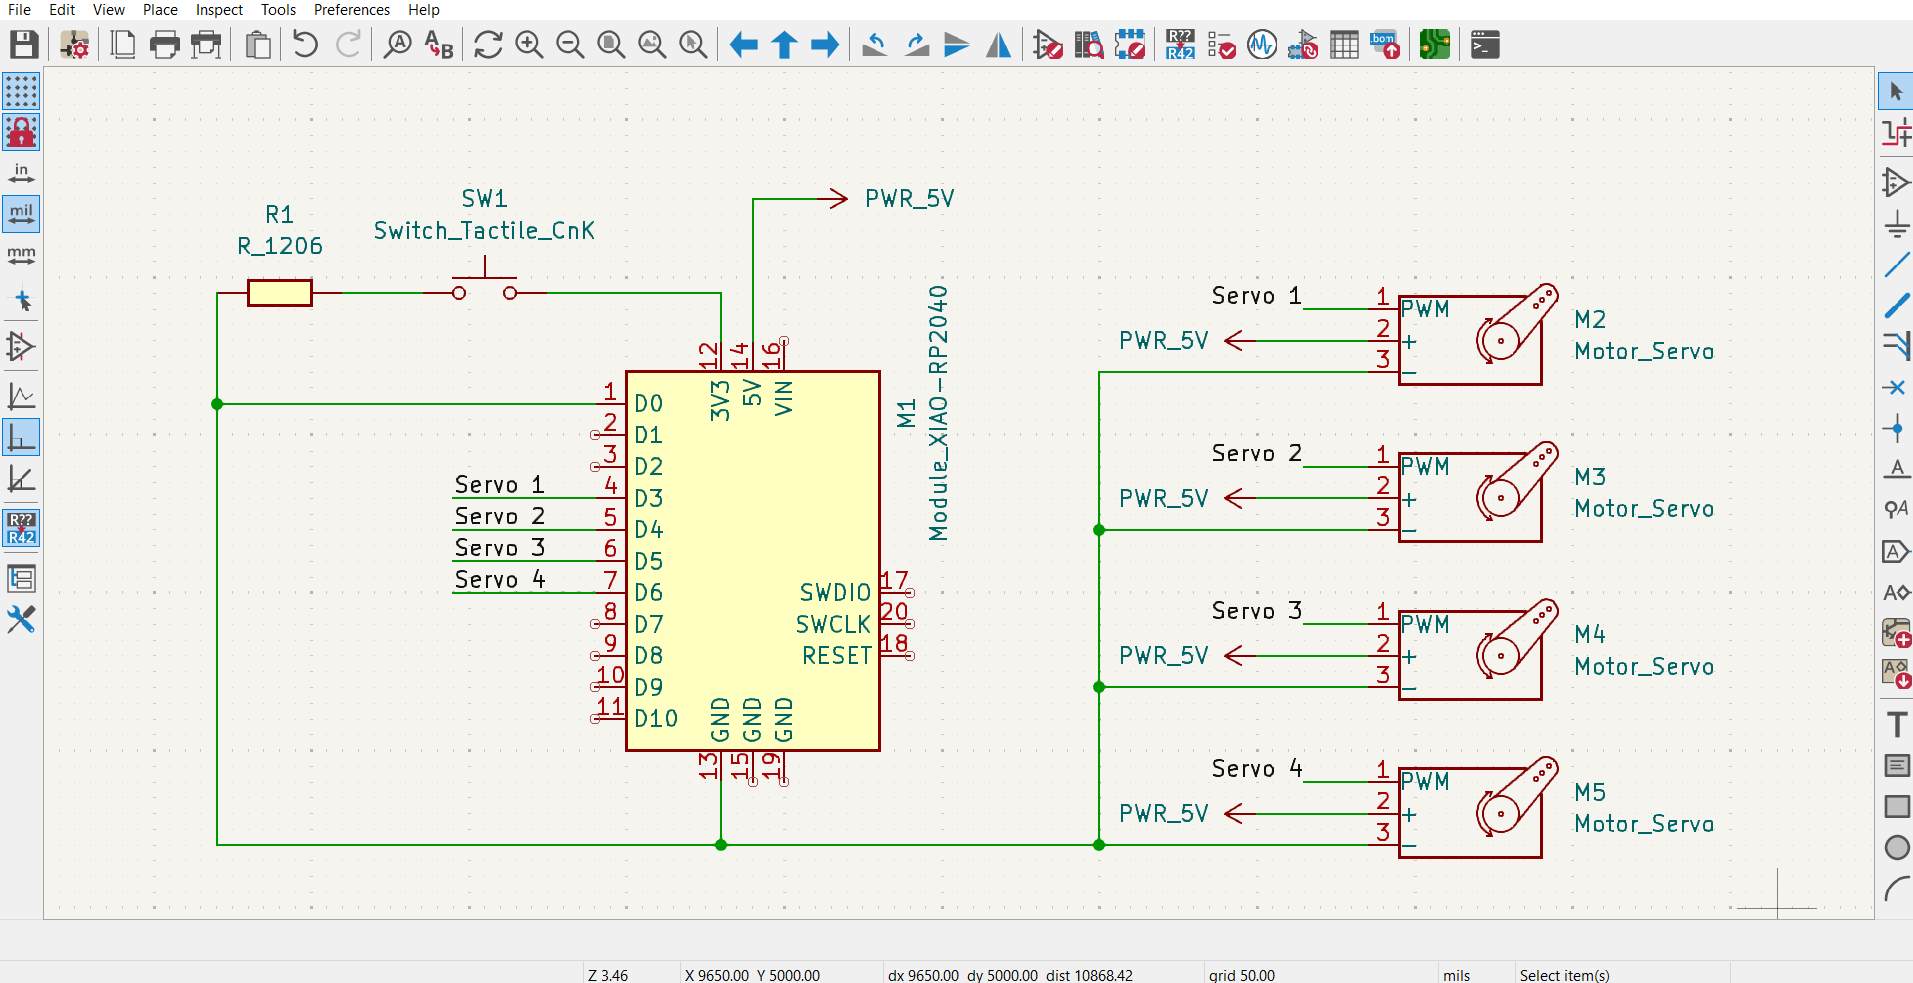Screen dimensions: 1913x983
Task: Toggle grid display
Action: point(21,91)
